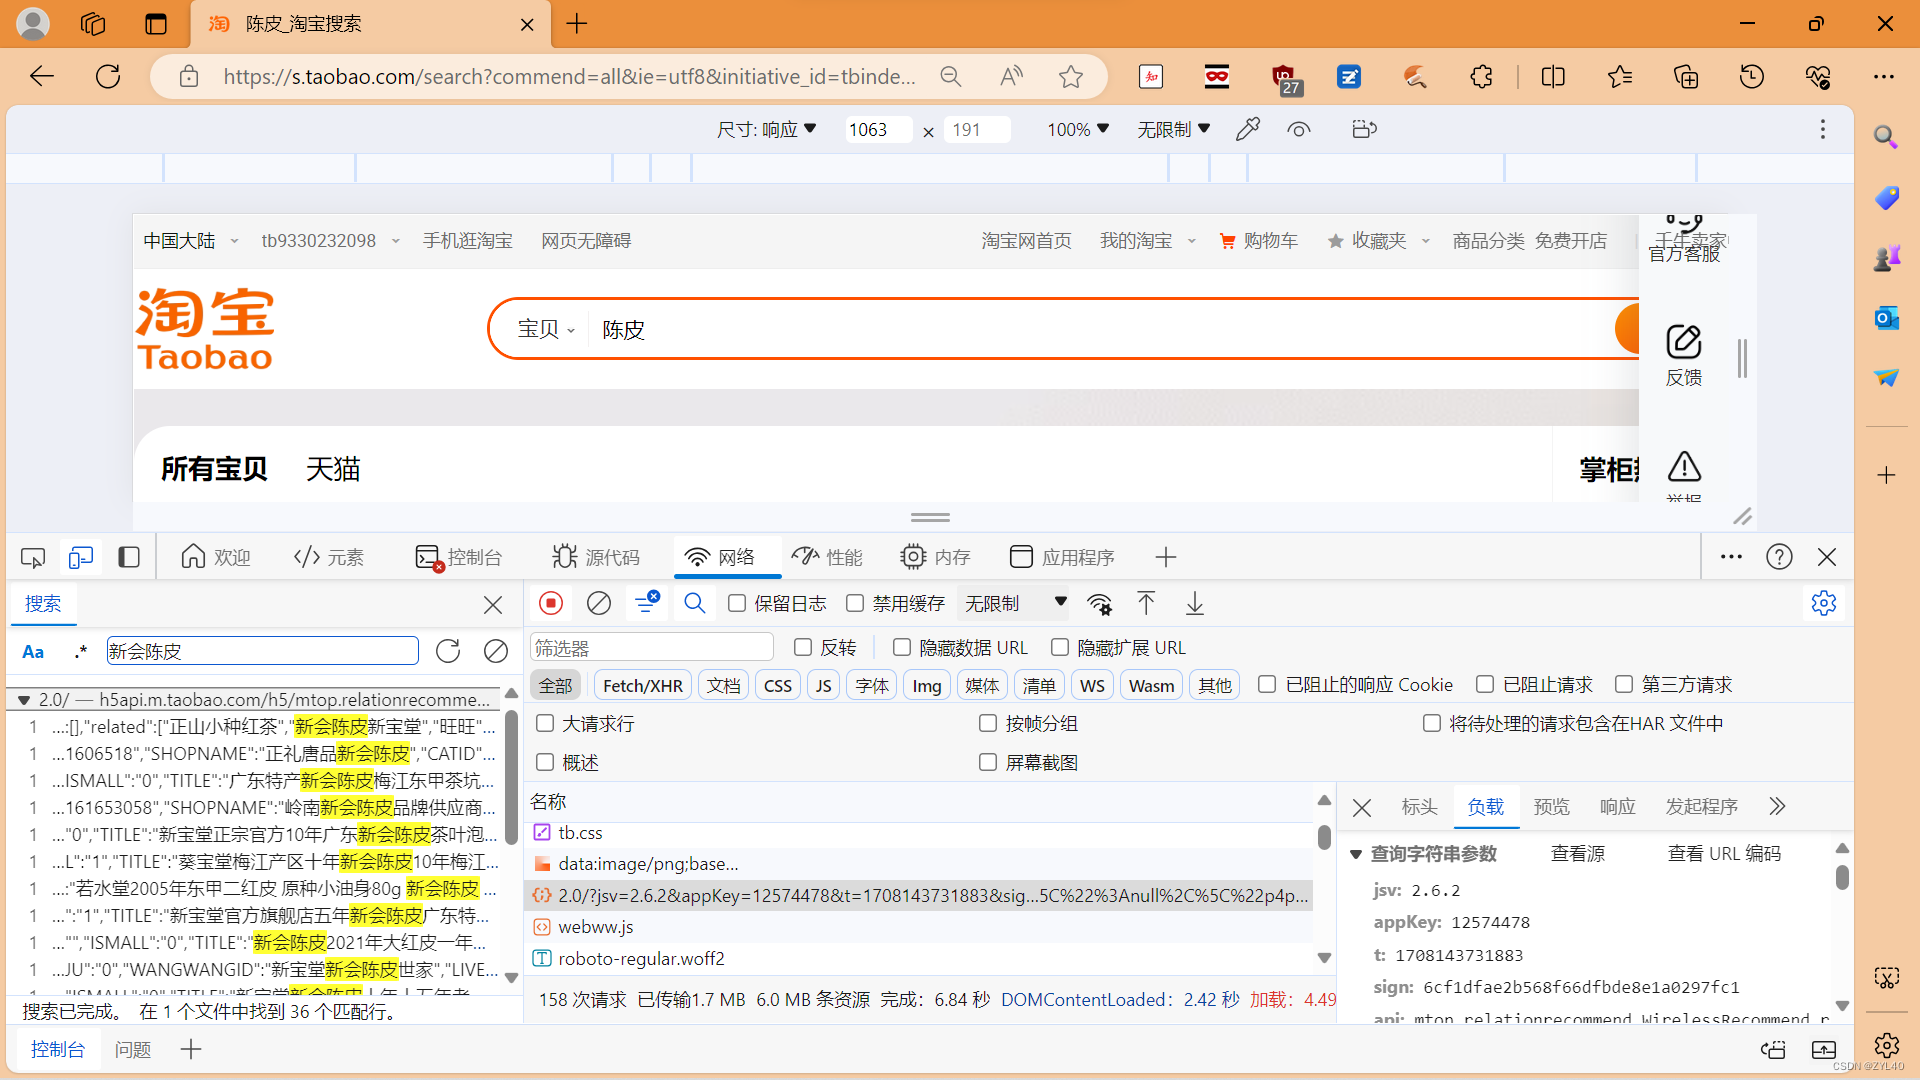Screen dimensions: 1920x1080
Task: Check the blocked requests checkbox
Action: tap(1485, 684)
